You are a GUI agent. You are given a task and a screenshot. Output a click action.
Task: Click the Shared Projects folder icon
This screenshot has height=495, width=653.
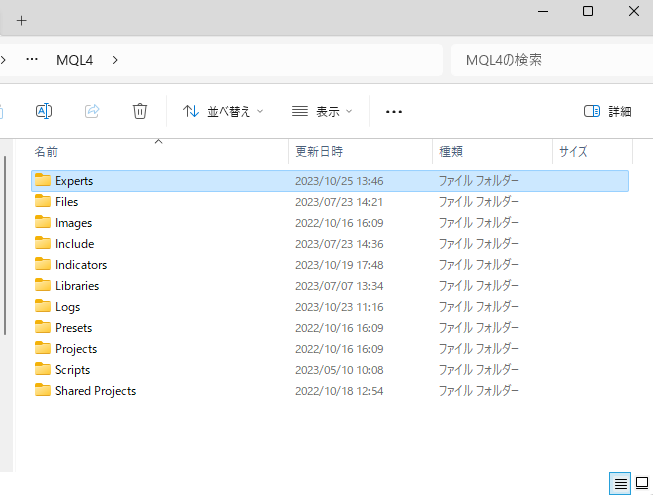point(43,391)
